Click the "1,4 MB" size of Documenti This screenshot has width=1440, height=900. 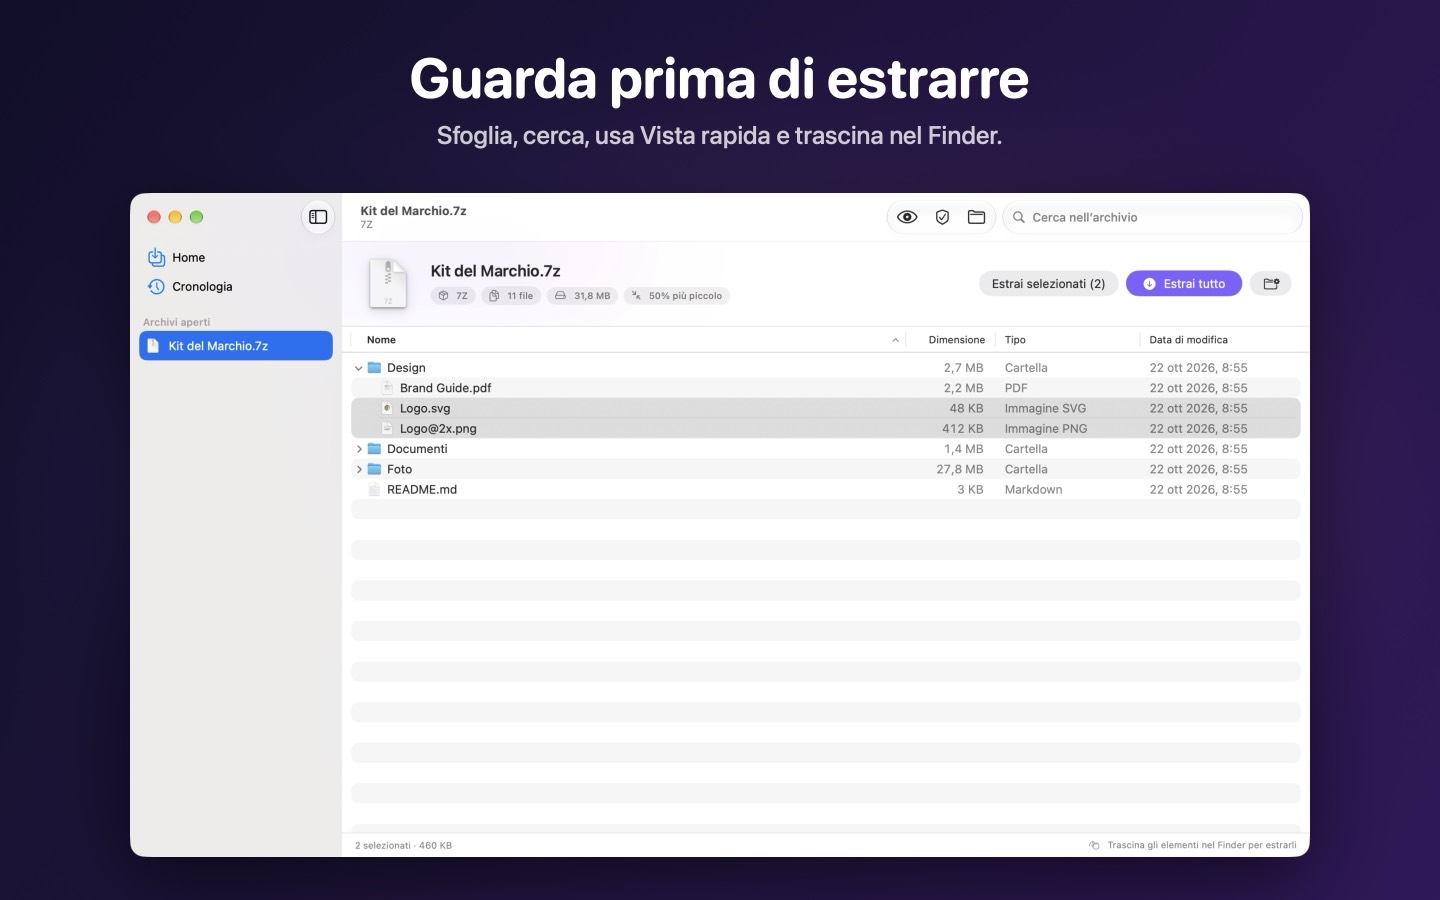pos(964,449)
